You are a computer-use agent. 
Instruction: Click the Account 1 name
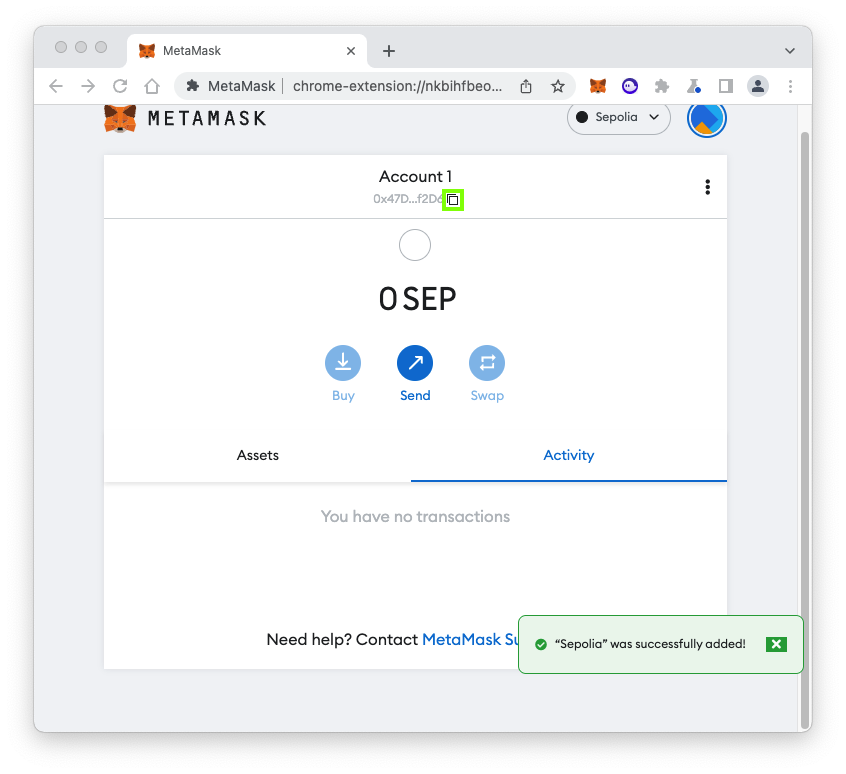[x=415, y=176]
